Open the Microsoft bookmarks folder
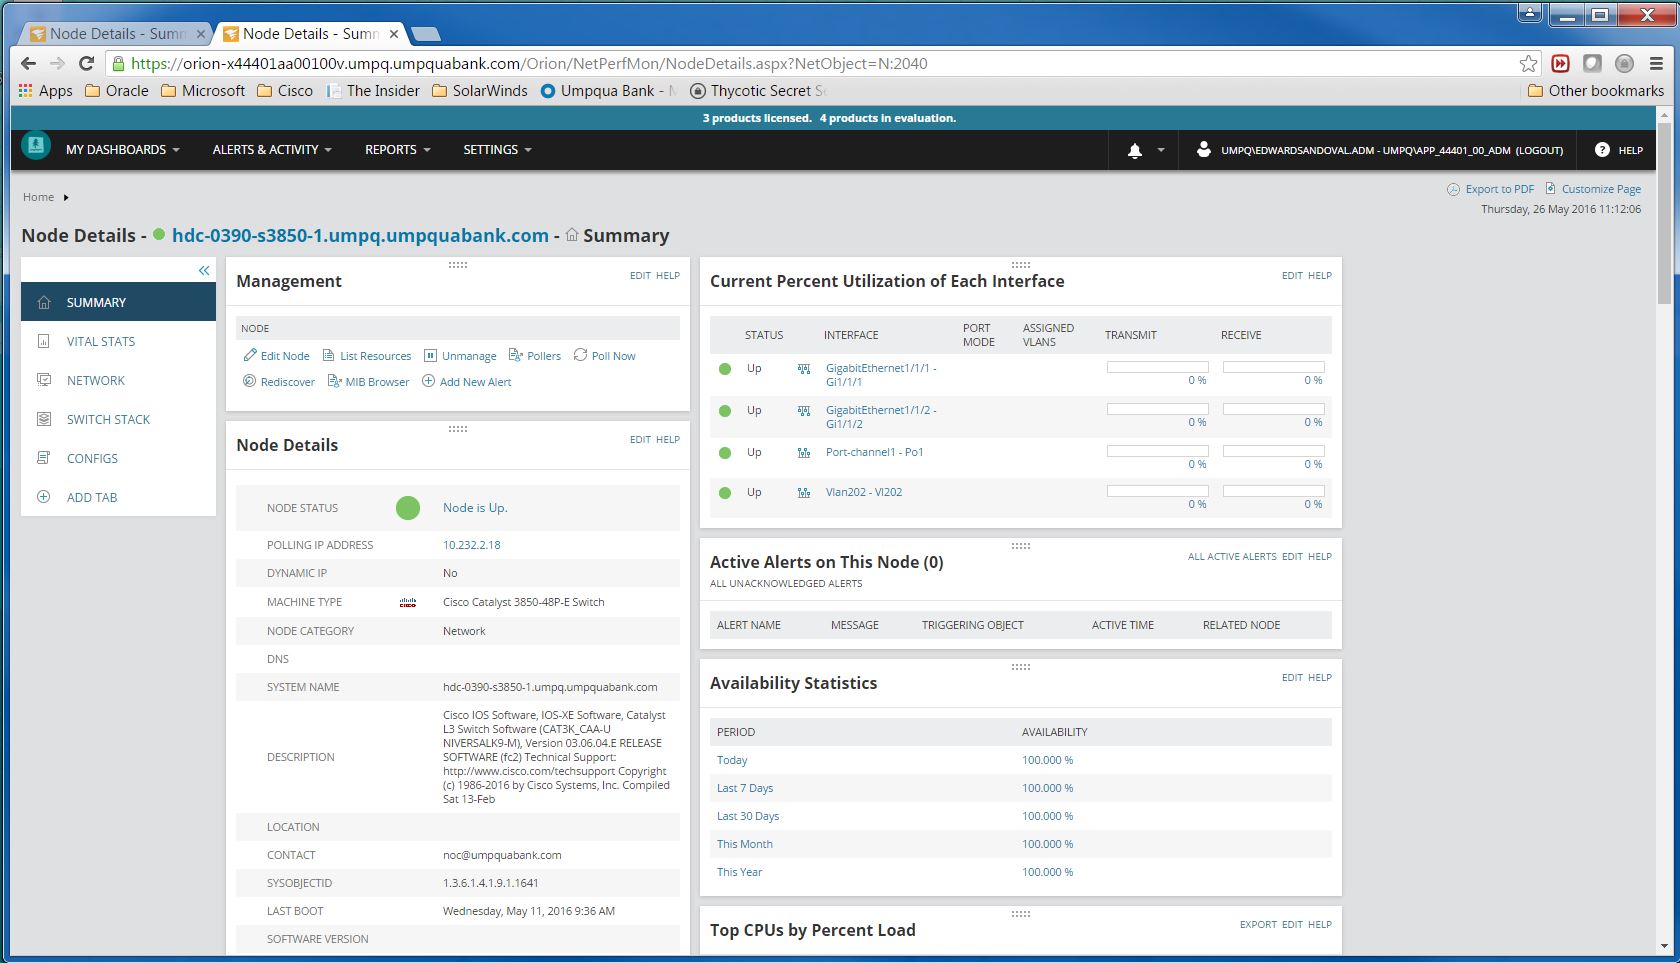The height and width of the screenshot is (963, 1680). click(203, 91)
